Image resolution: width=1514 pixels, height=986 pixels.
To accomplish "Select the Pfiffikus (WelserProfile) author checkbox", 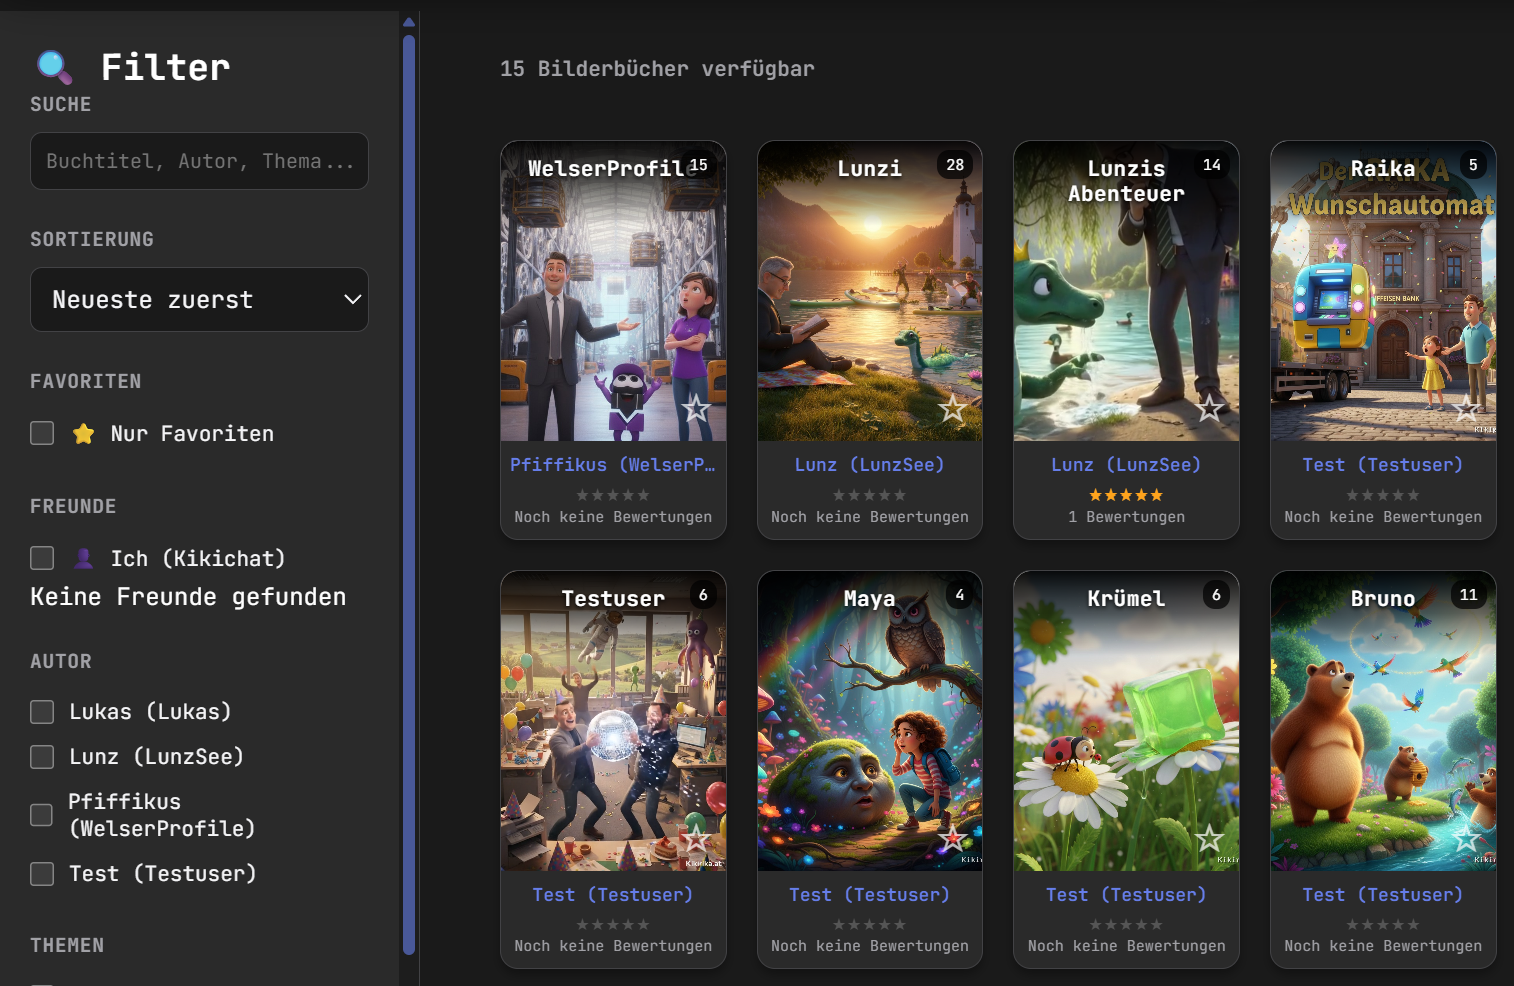I will [42, 815].
